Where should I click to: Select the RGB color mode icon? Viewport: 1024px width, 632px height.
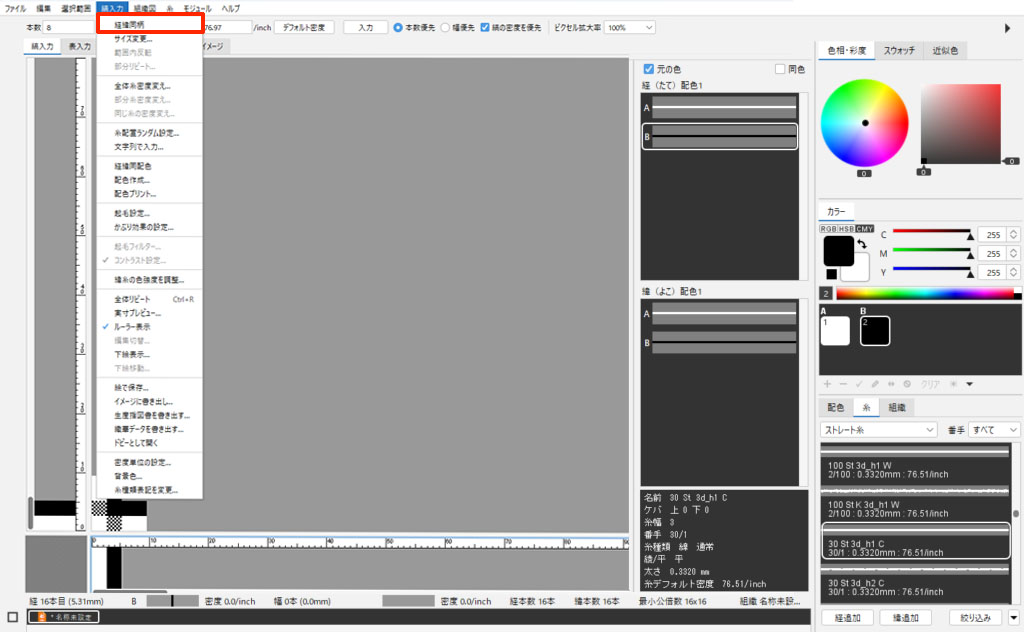click(828, 229)
